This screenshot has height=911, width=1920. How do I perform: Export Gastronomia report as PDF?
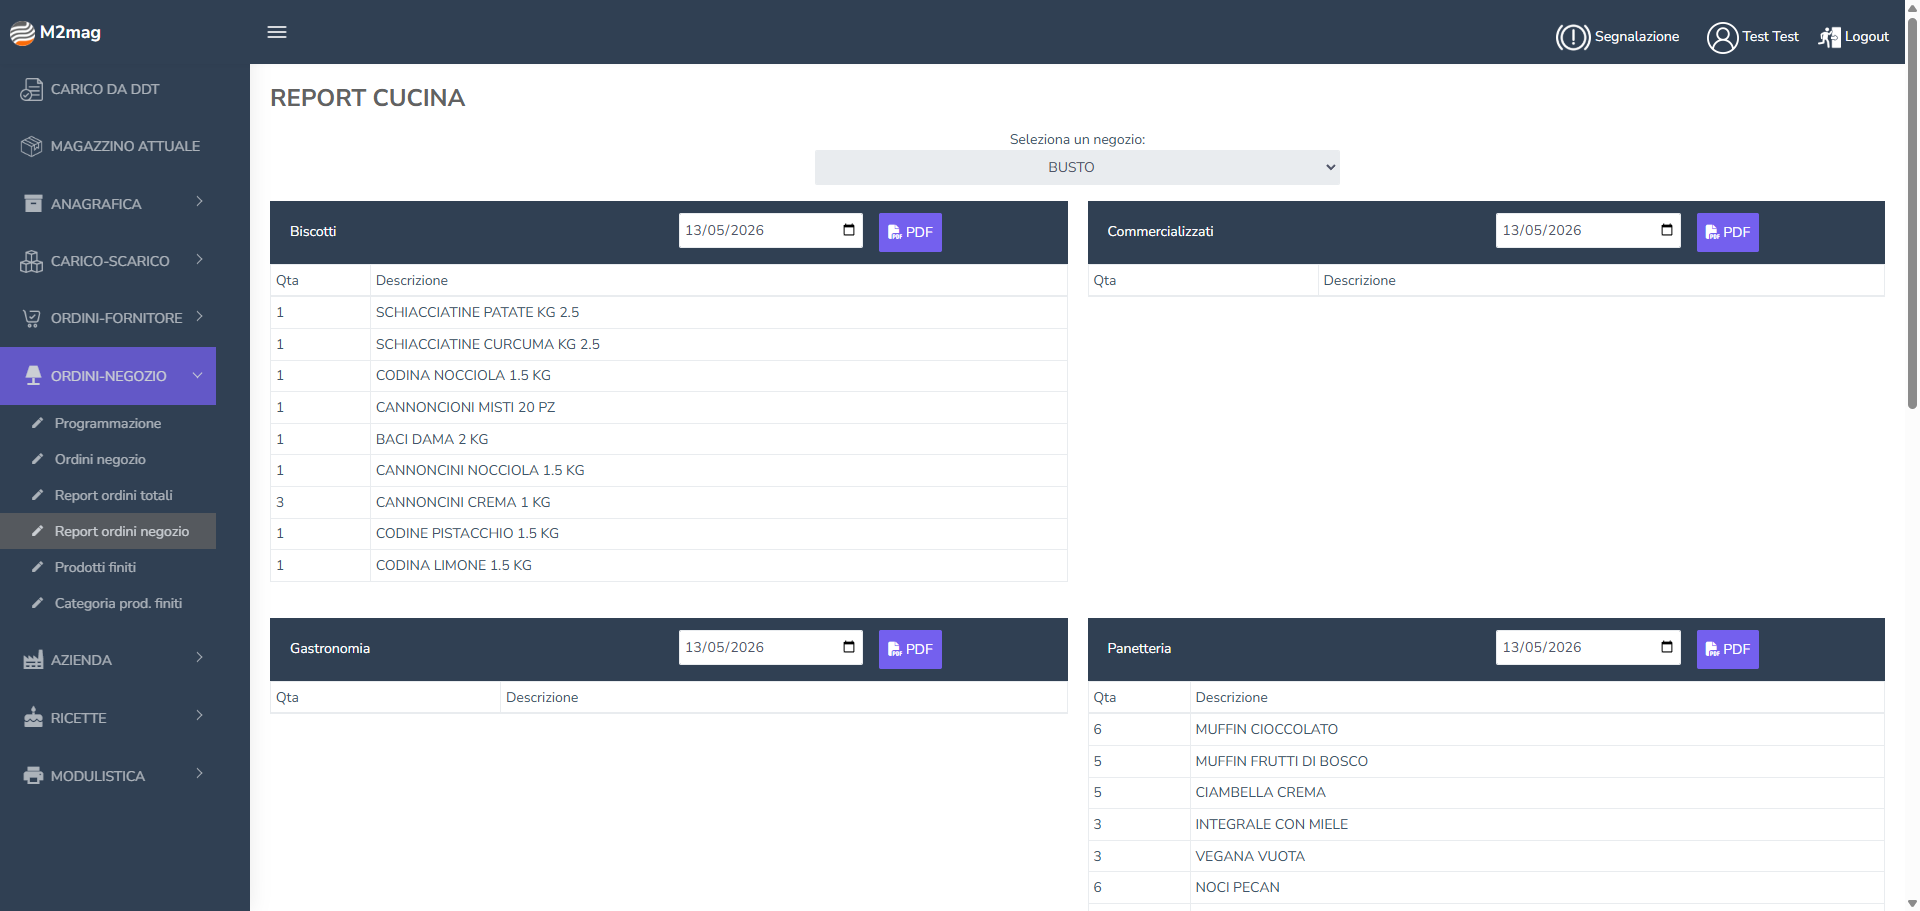[x=910, y=649]
